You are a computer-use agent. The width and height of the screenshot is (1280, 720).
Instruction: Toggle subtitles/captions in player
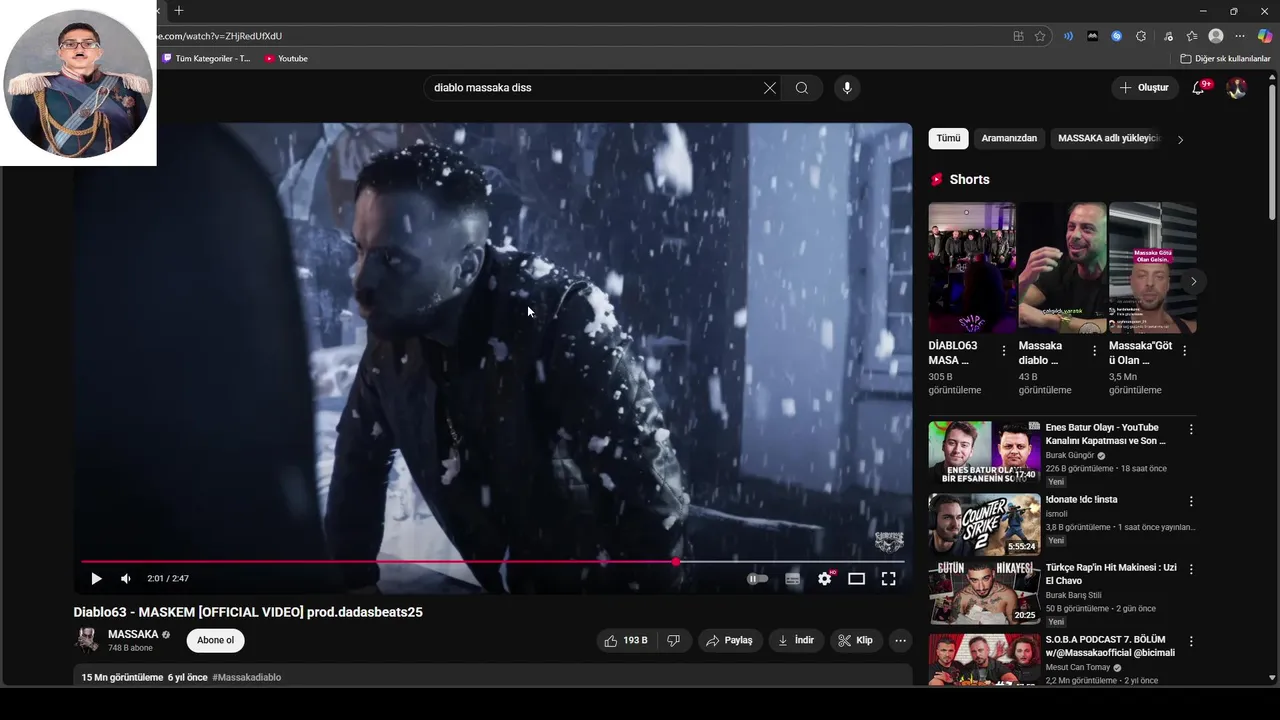792,578
